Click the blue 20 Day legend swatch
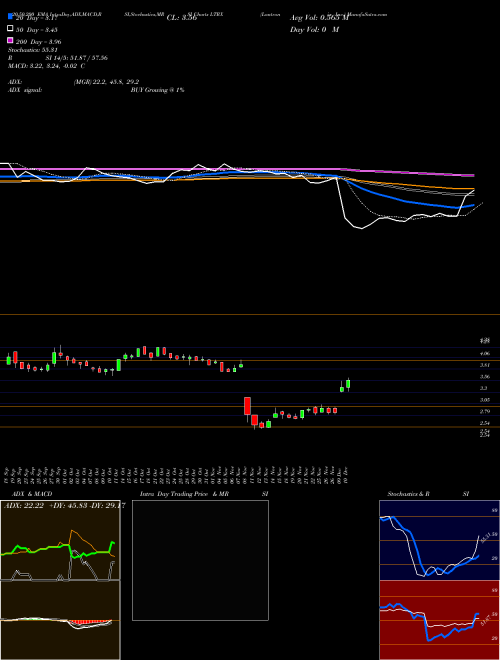 tap(10, 16)
